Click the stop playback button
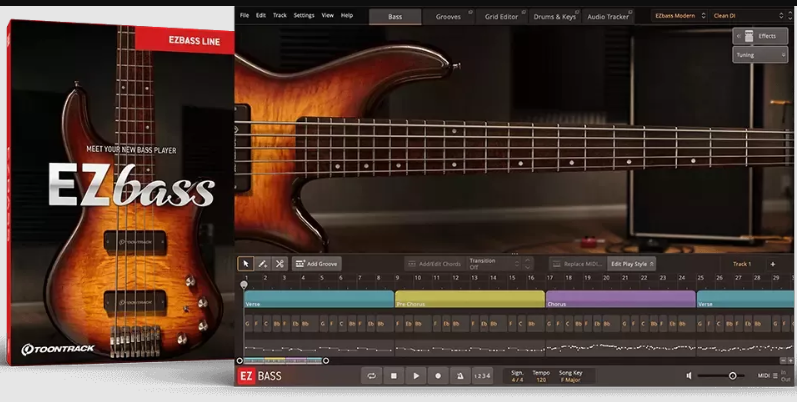This screenshot has width=797, height=402. tap(394, 376)
